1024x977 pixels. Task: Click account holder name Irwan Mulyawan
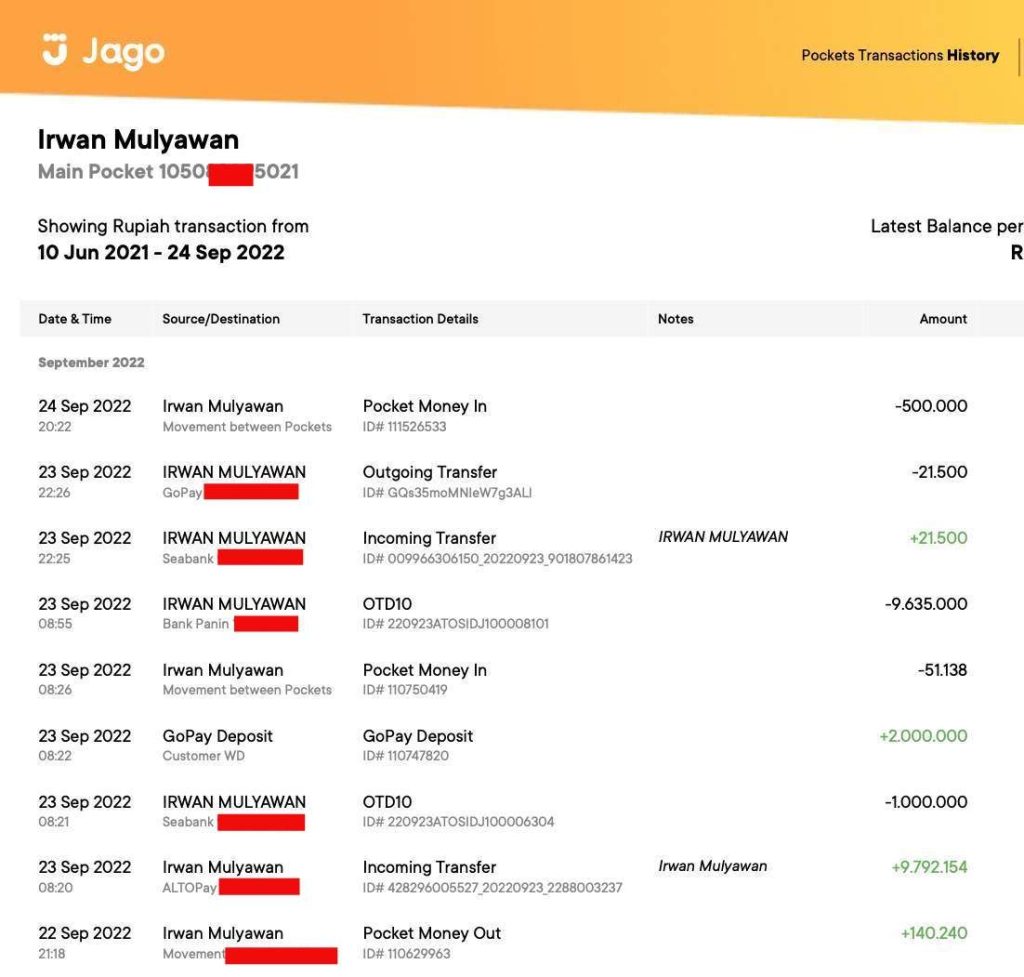click(x=137, y=140)
